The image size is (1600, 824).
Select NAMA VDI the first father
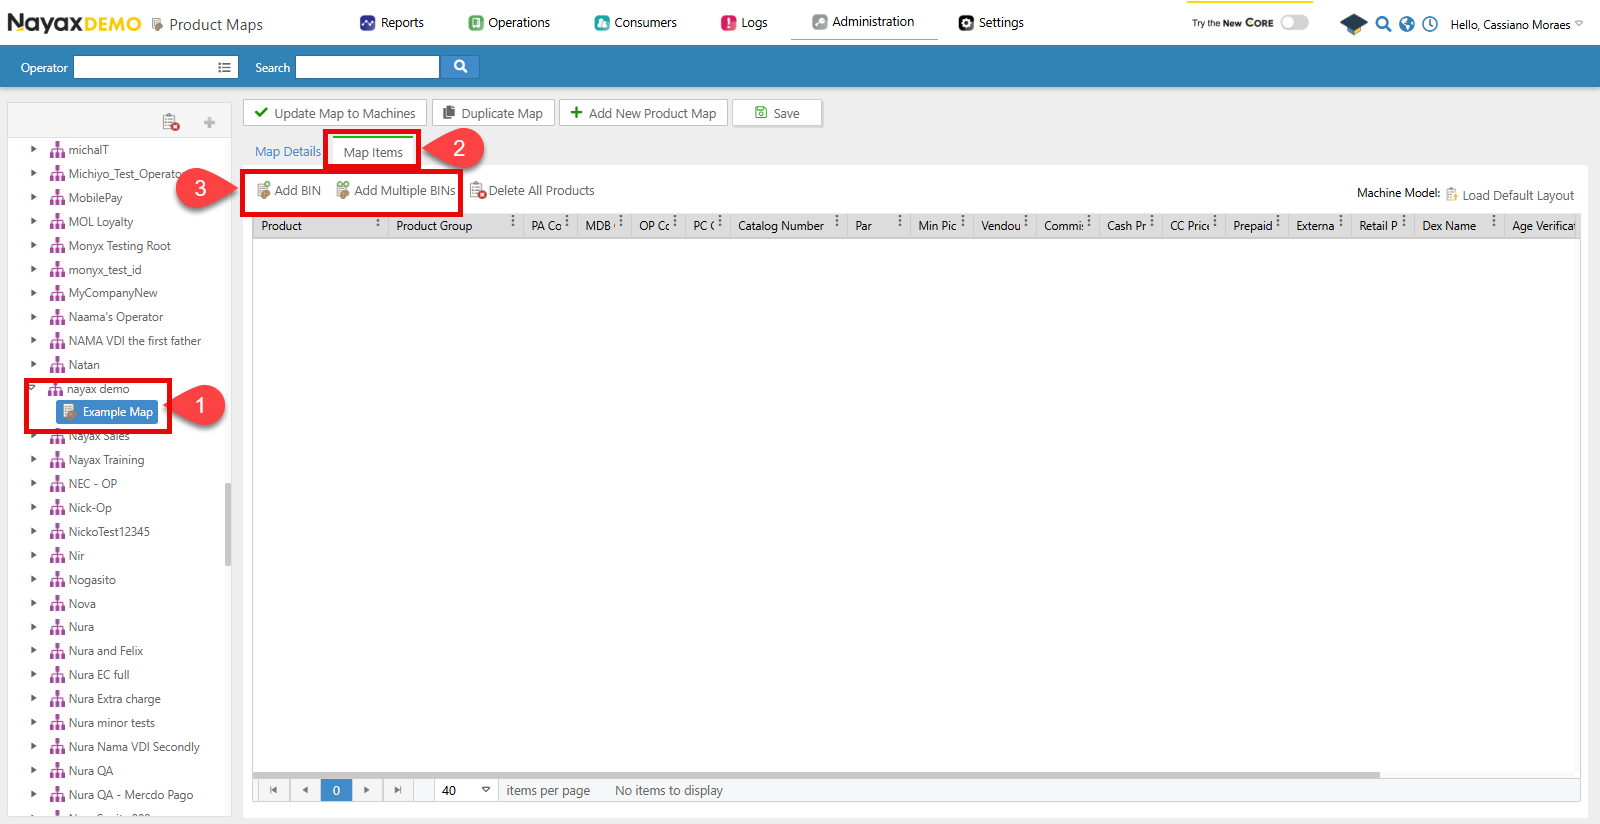point(135,341)
